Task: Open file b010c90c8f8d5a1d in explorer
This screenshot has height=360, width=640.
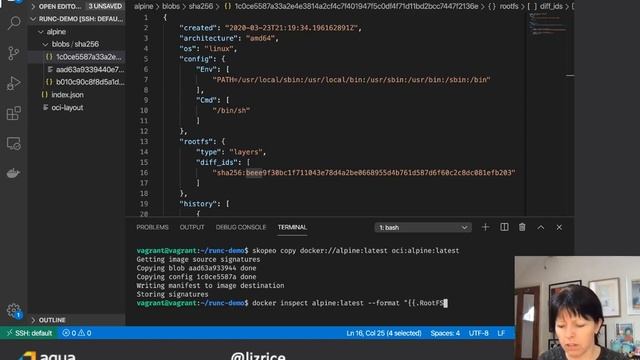Action: [90, 82]
